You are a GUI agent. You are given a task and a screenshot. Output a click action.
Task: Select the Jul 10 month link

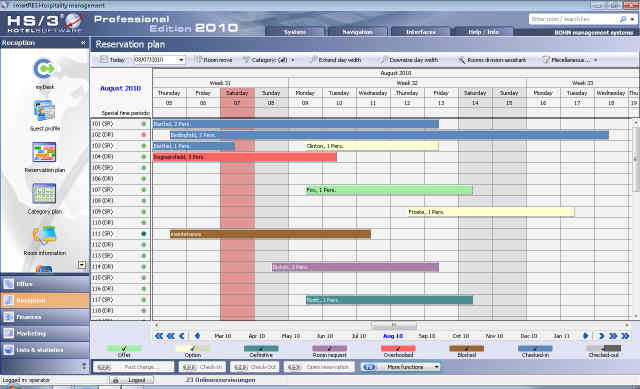pyautogui.click(x=359, y=336)
